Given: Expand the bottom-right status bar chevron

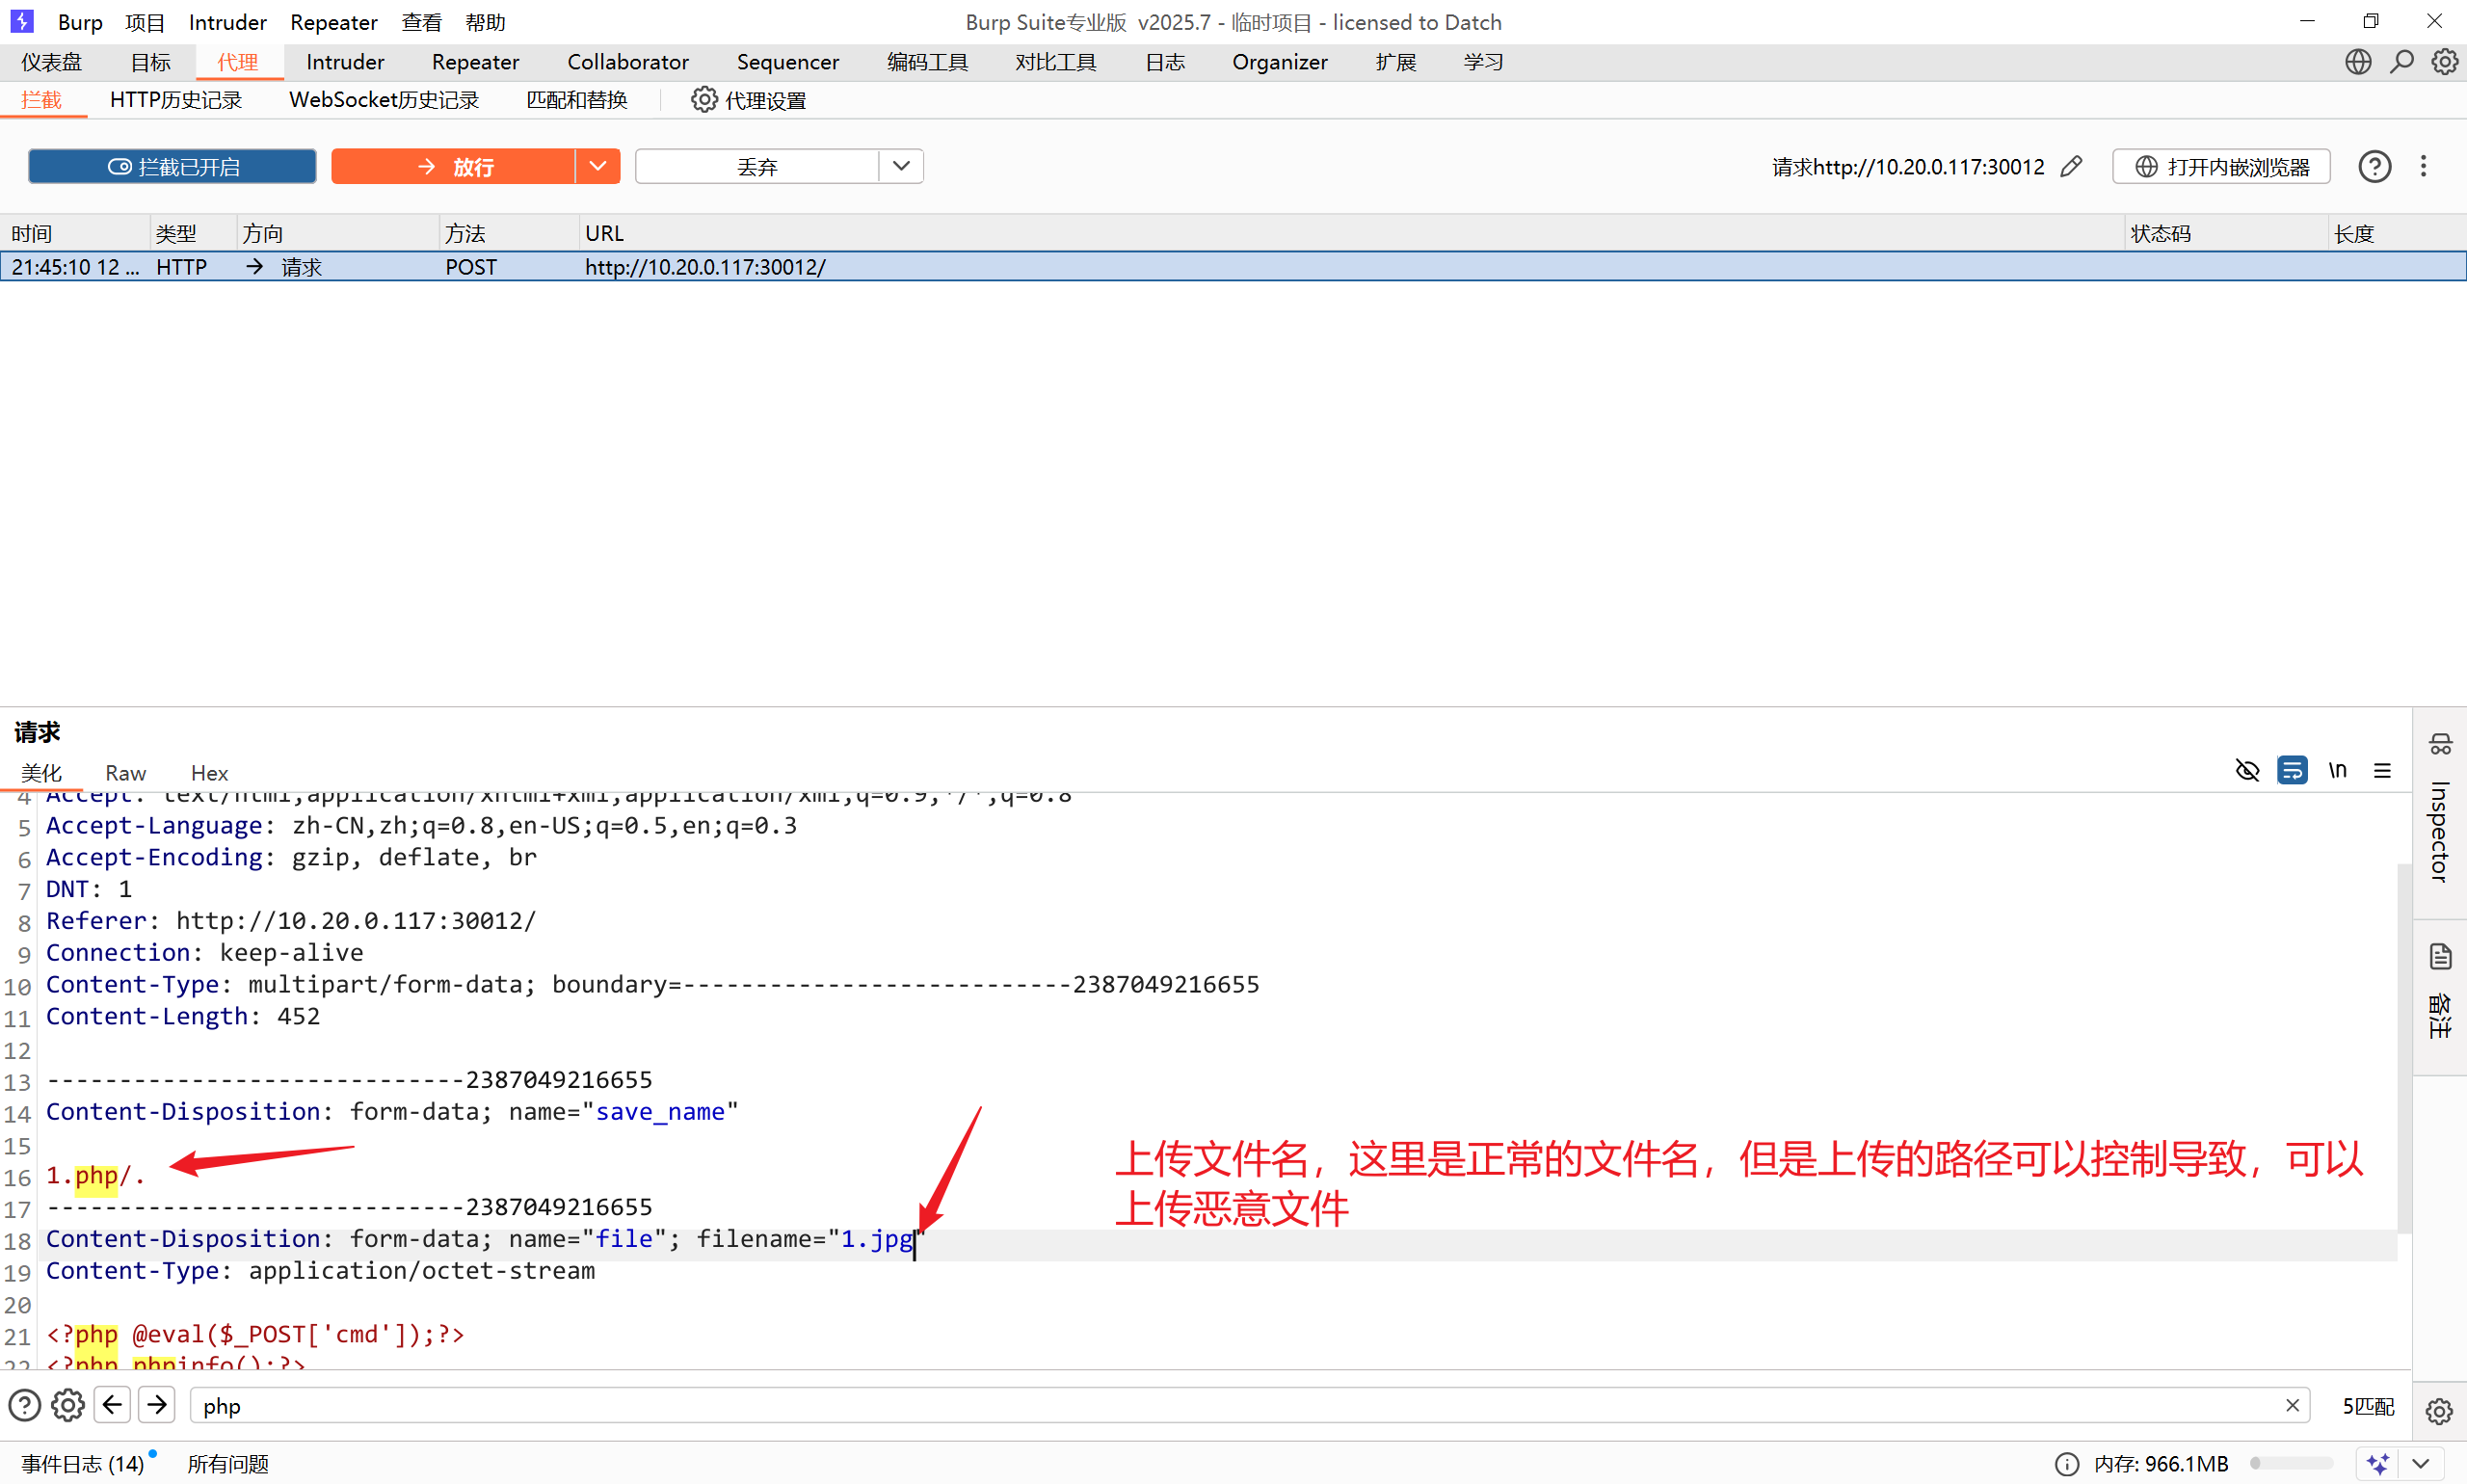Looking at the screenshot, I should 2420,1463.
